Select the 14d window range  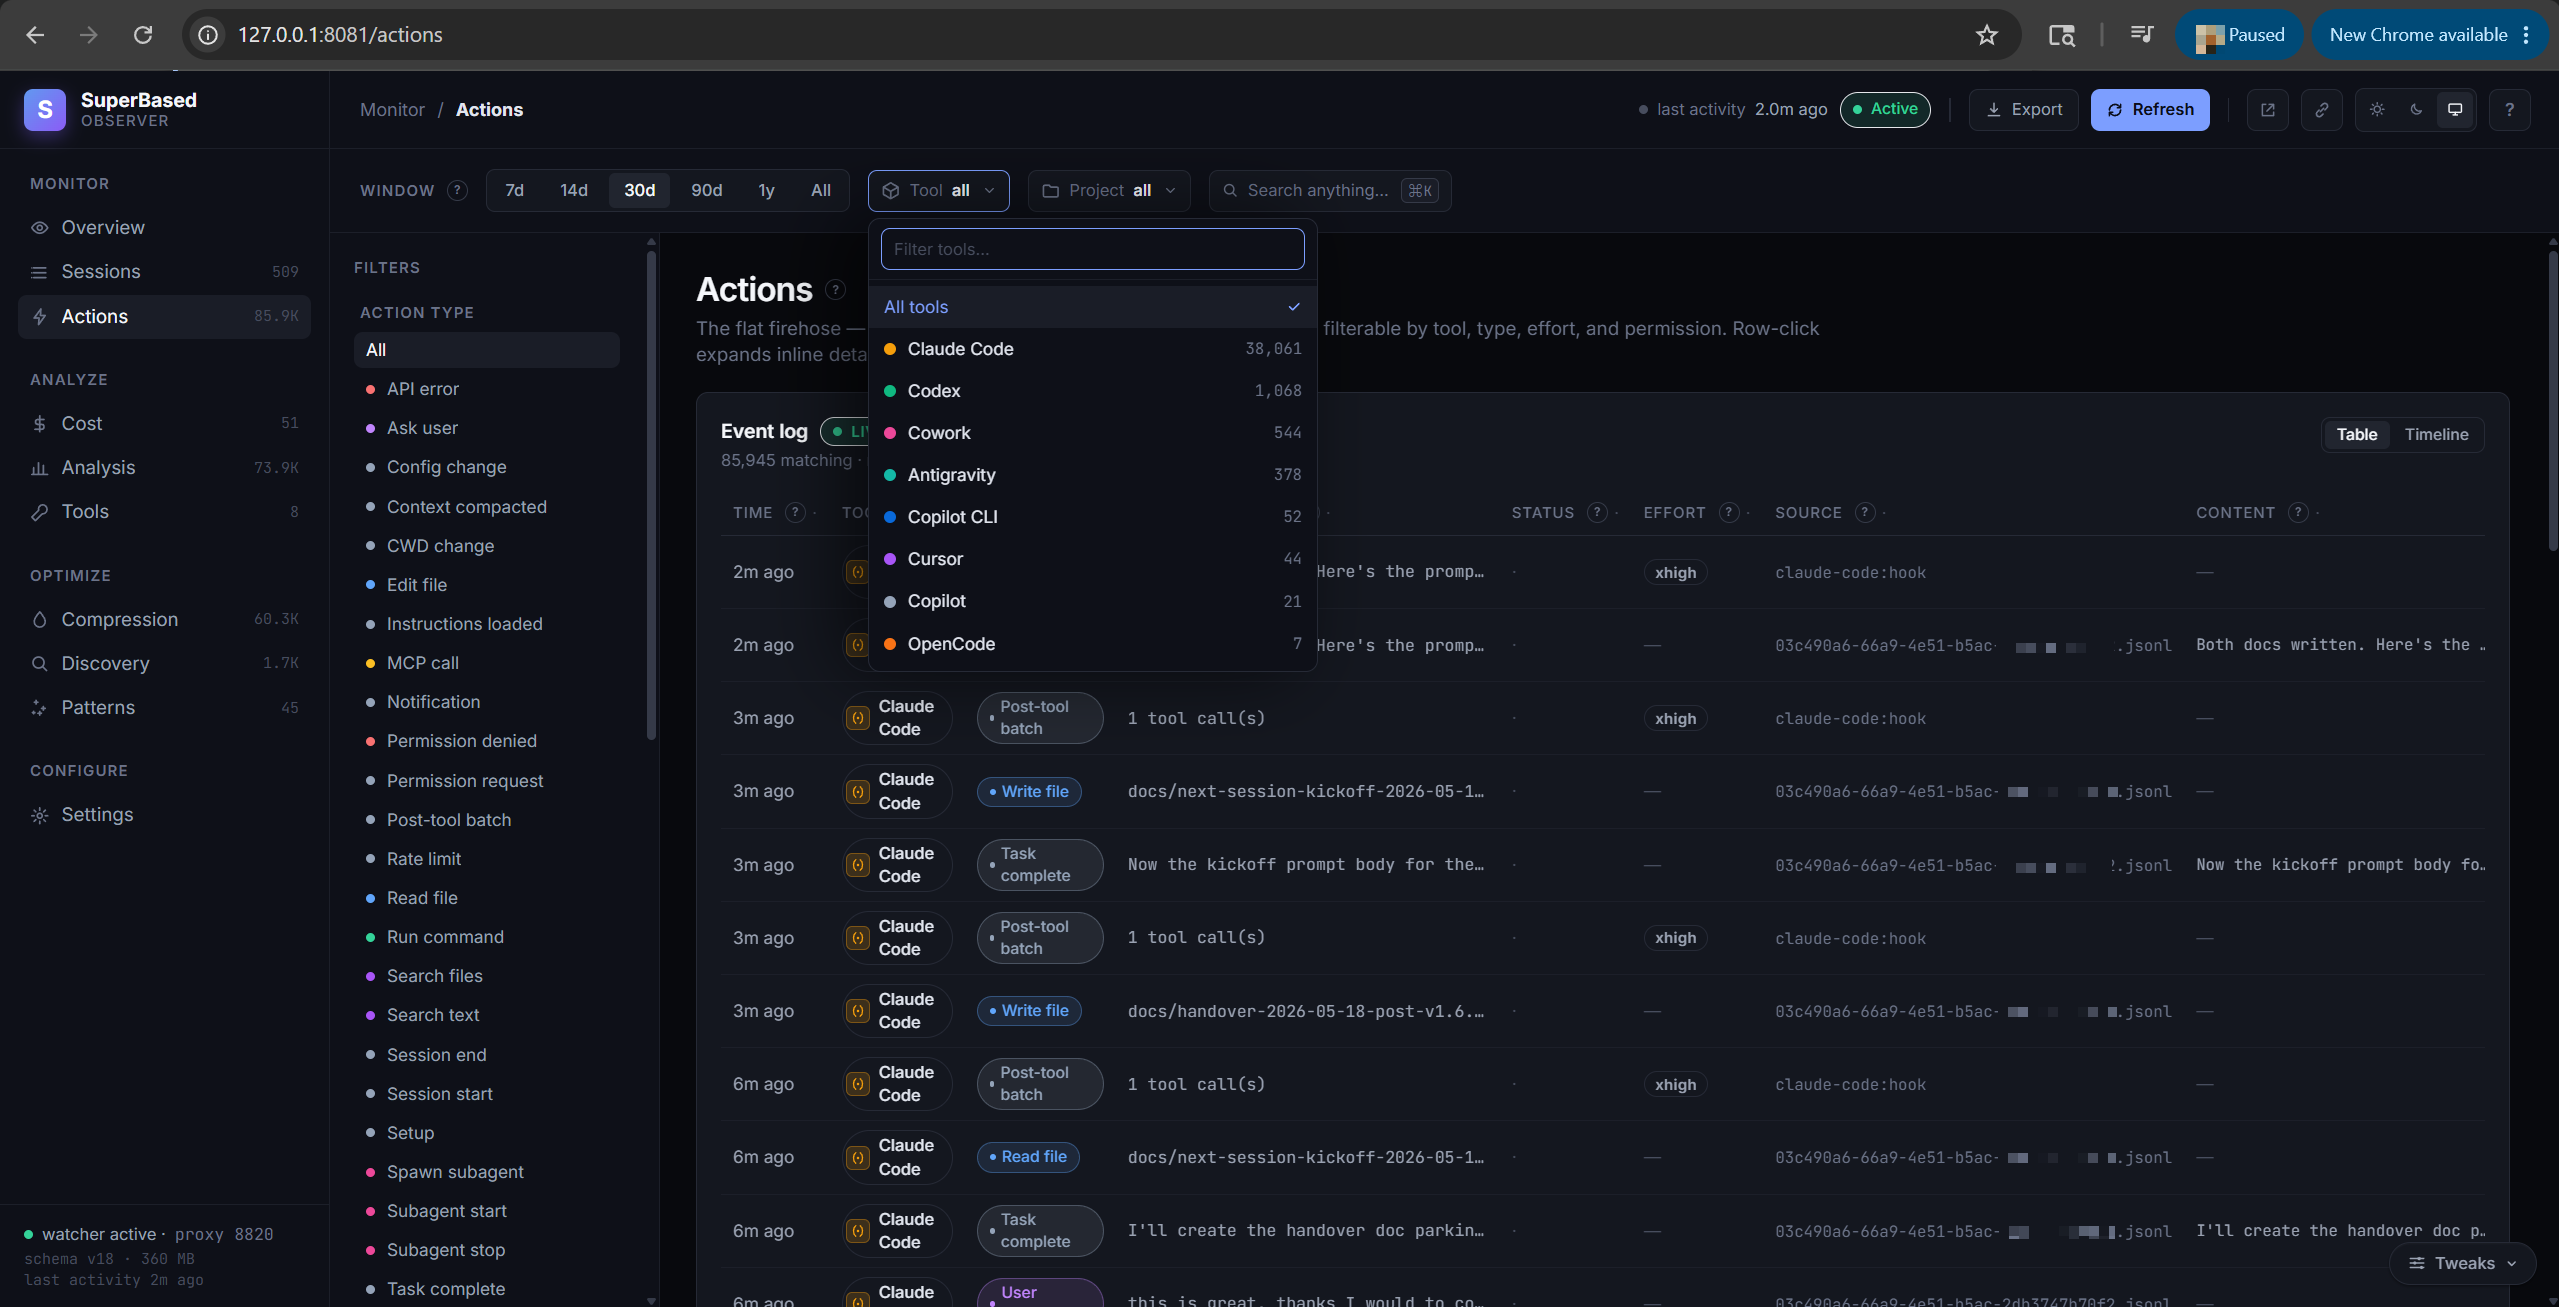574,191
